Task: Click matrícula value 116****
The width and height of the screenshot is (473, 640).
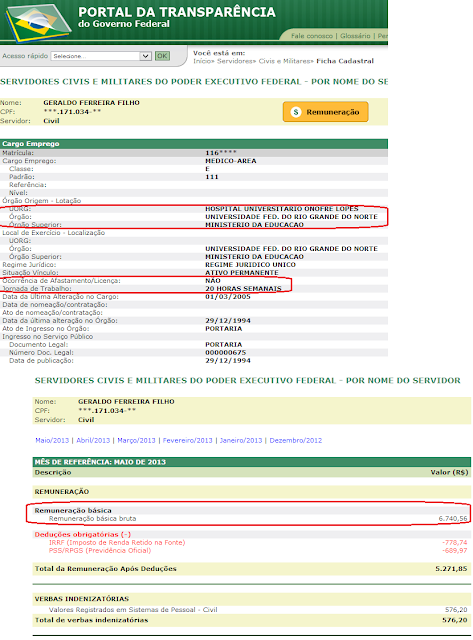Action: [x=221, y=153]
